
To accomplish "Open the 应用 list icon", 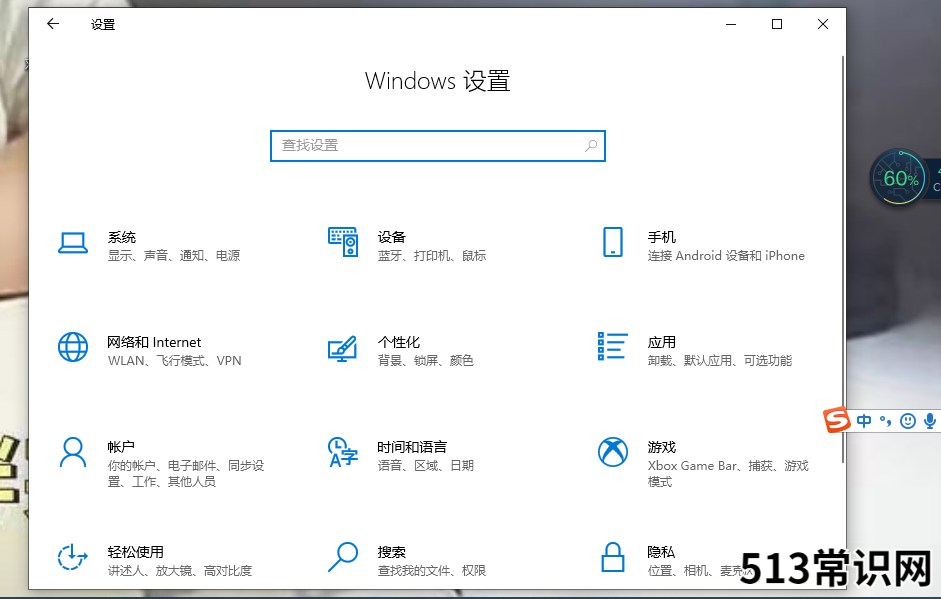I will pos(613,346).
